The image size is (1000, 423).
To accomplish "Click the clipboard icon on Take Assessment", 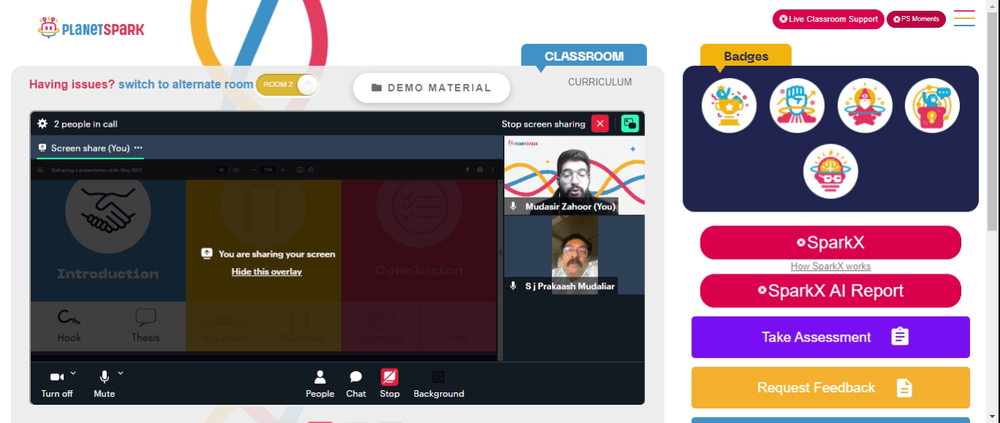I will (900, 336).
